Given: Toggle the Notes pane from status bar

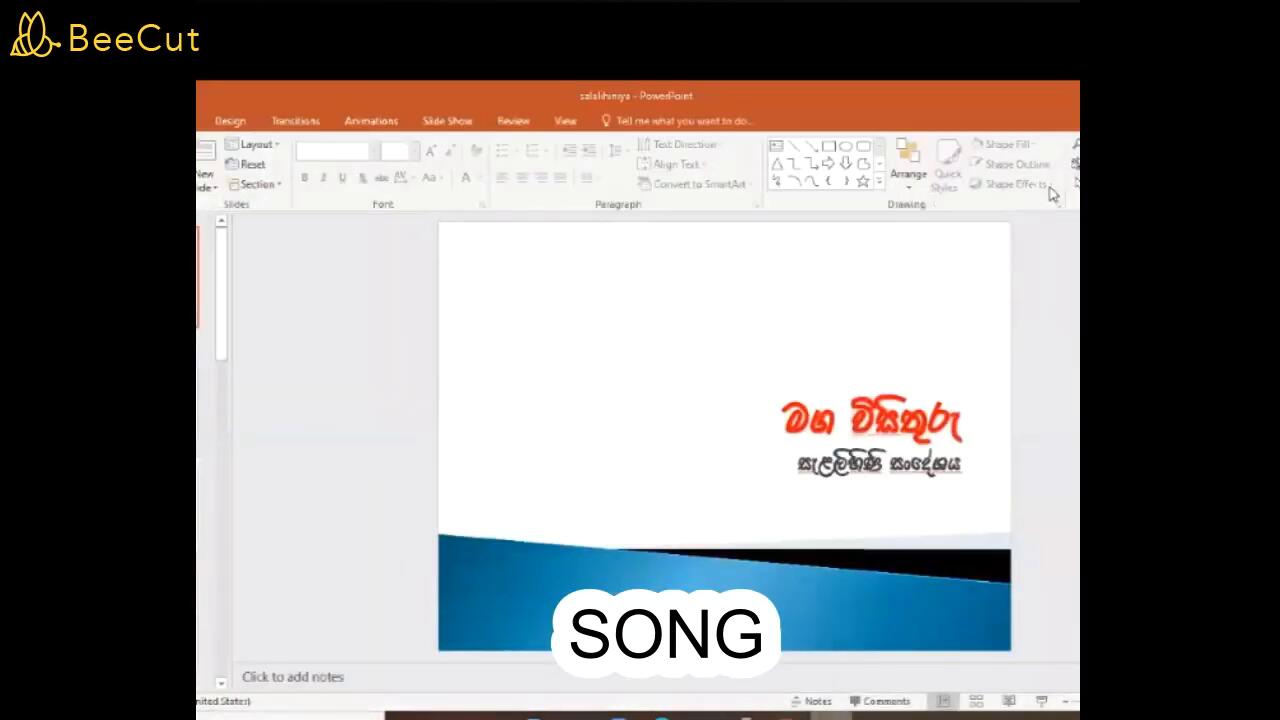Looking at the screenshot, I should coord(811,701).
